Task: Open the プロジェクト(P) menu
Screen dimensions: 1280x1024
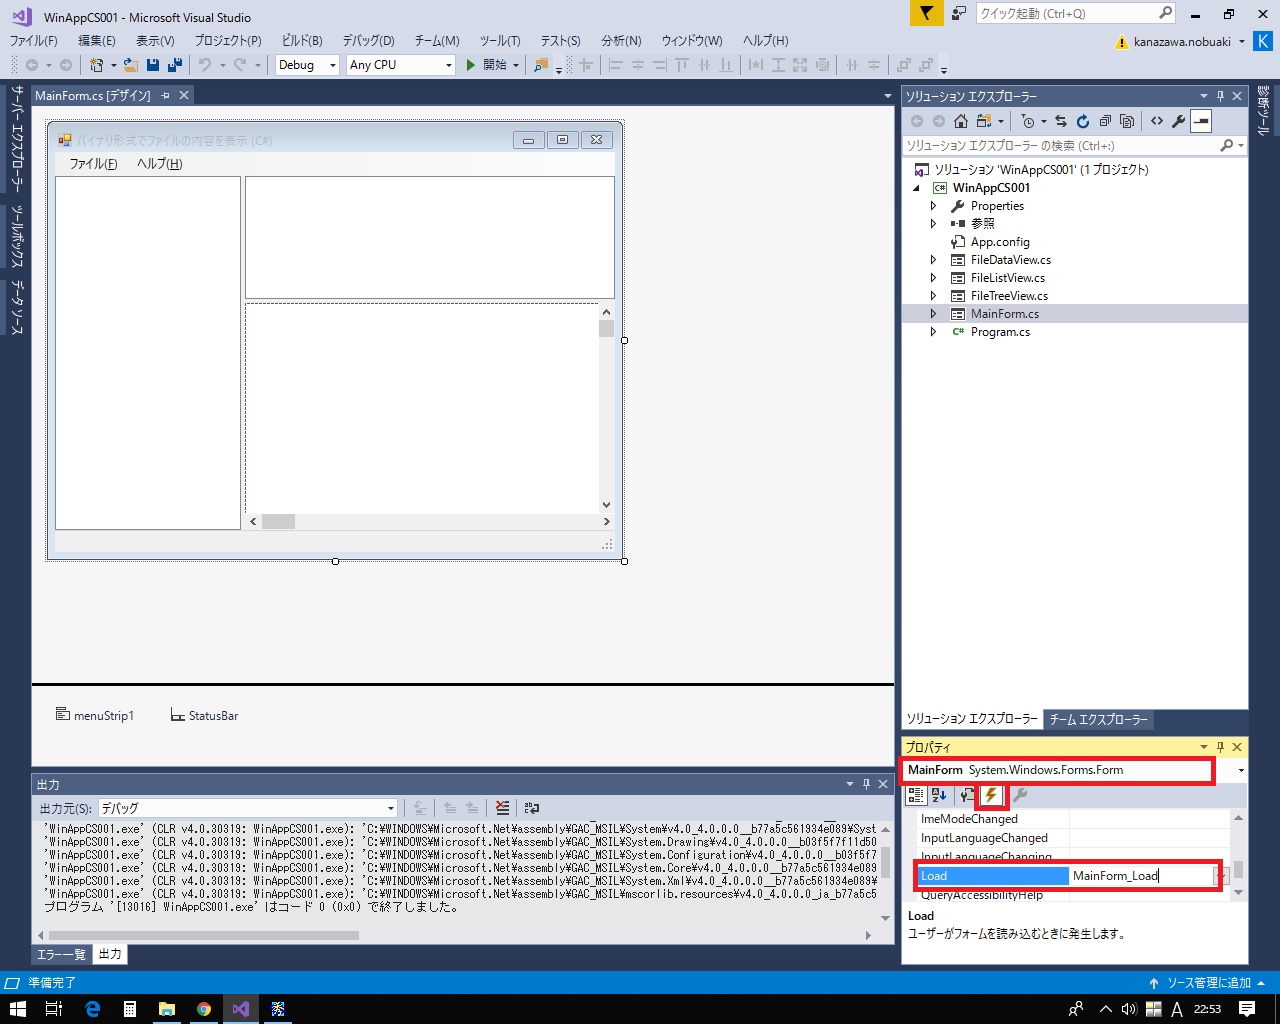Action: [x=228, y=41]
